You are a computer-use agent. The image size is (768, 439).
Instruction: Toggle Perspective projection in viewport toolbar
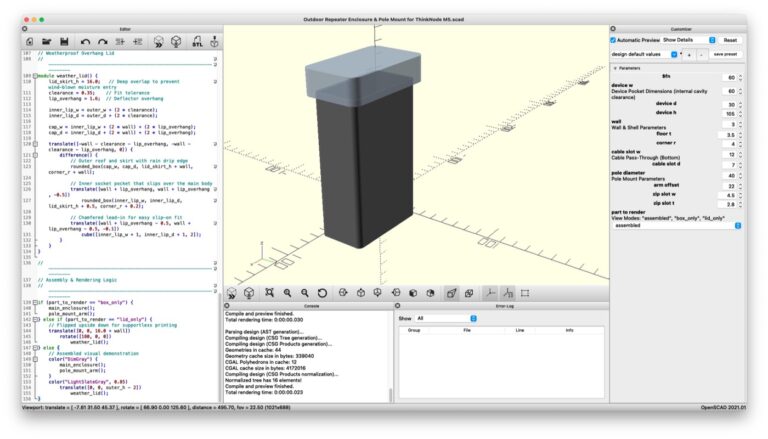click(451, 293)
